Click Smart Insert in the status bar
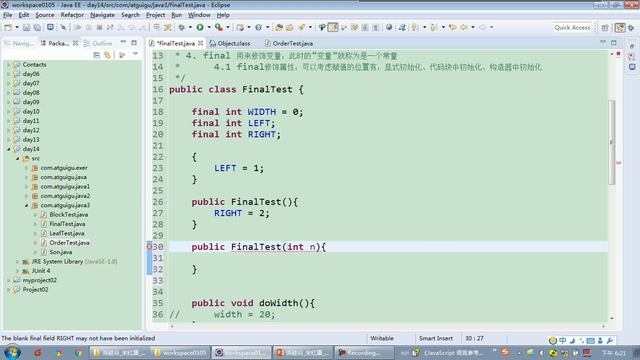 [436, 338]
